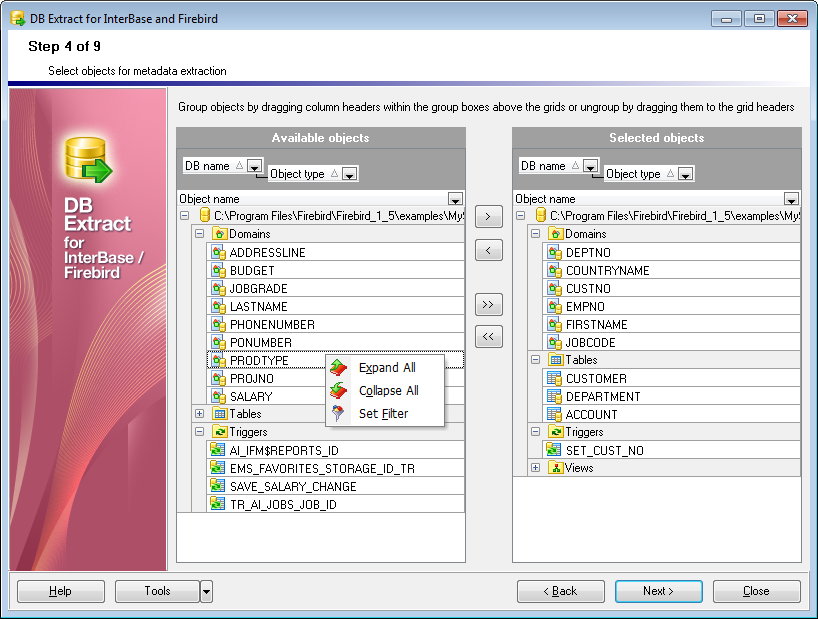Click the Help button
Viewport: 818px width, 619px height.
pos(60,591)
